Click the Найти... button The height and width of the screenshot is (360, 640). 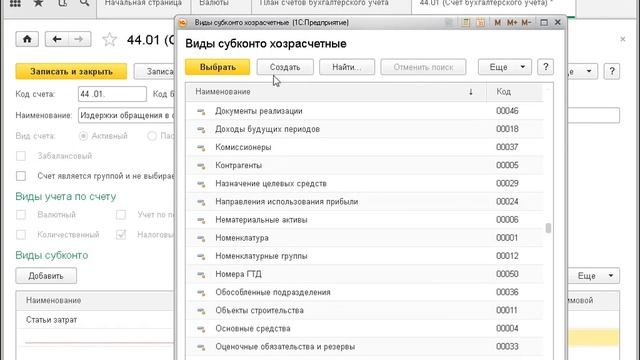point(347,67)
